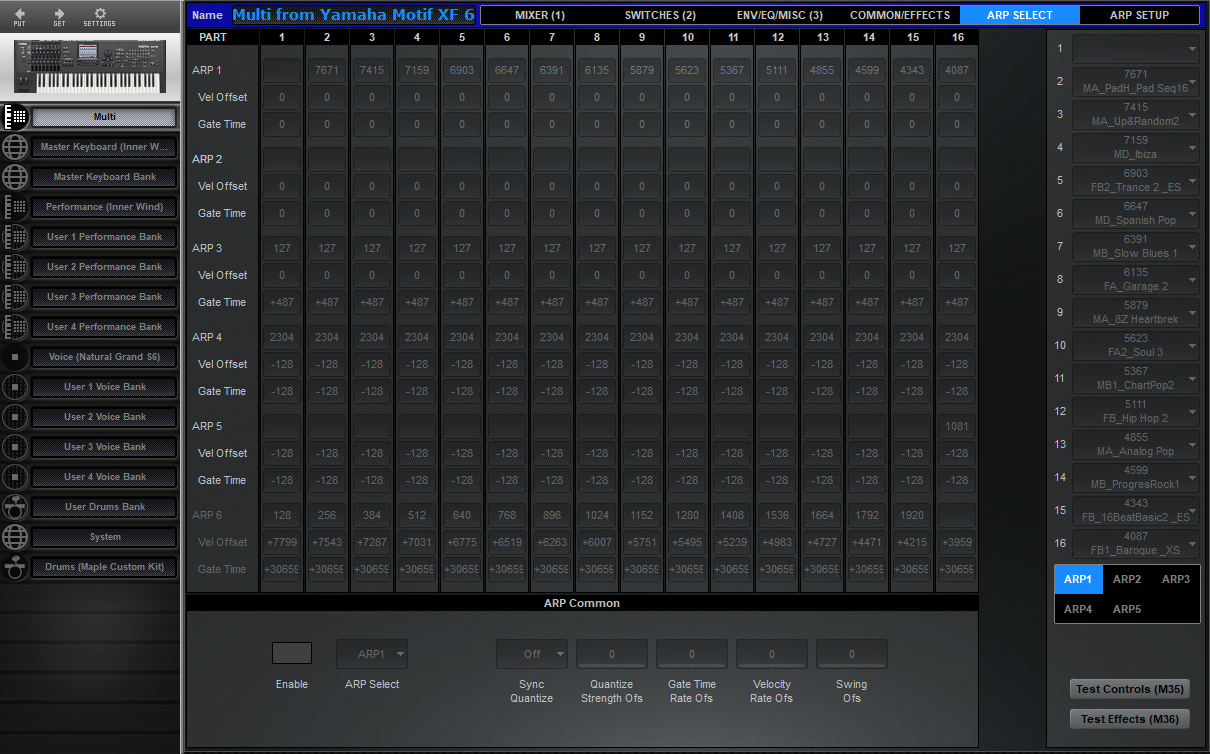This screenshot has height=754, width=1210.
Task: Open the System section in the sidebar
Action: coord(103,536)
